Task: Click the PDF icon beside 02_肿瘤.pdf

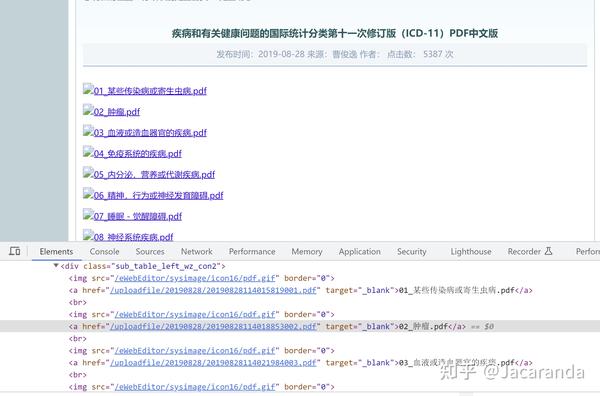Action: [88, 110]
